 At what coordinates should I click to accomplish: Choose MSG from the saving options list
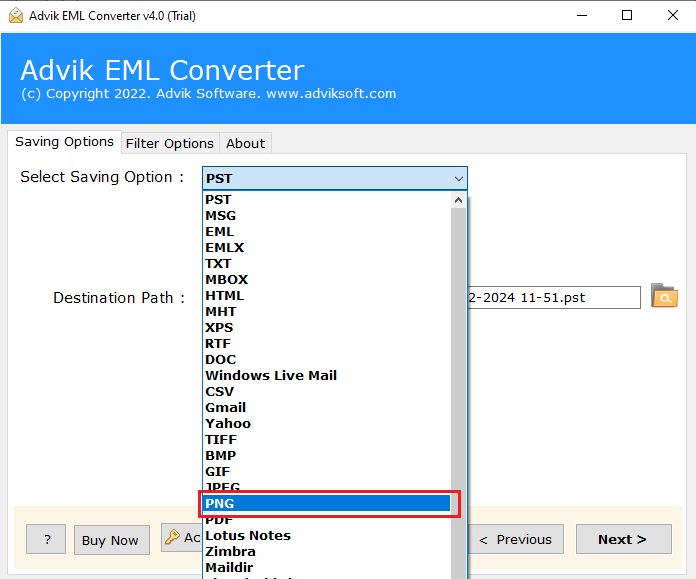coord(327,216)
